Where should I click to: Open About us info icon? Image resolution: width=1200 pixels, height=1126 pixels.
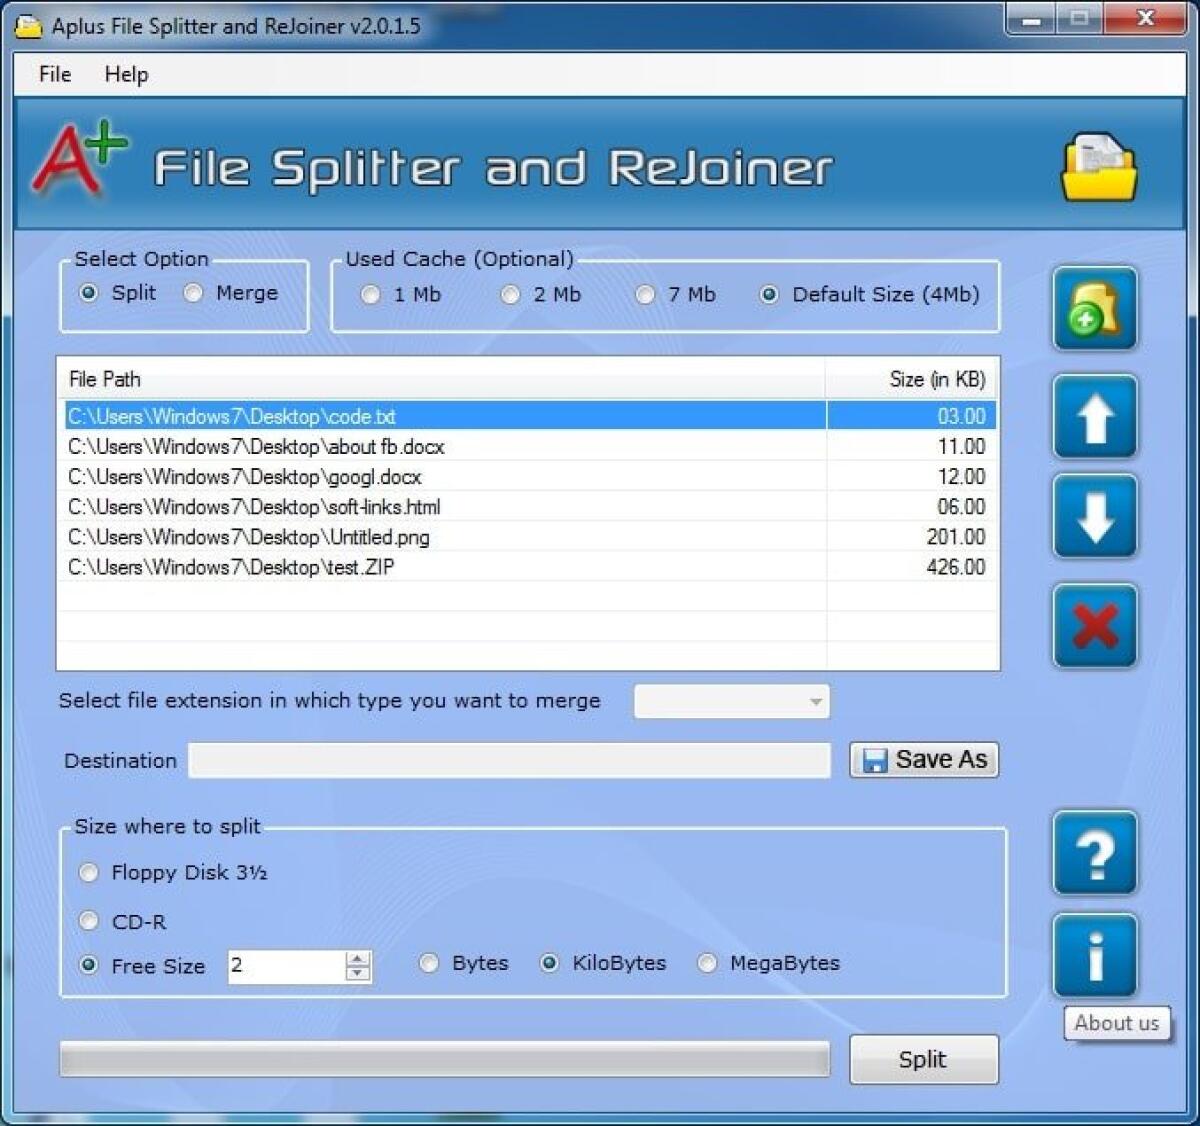1095,956
